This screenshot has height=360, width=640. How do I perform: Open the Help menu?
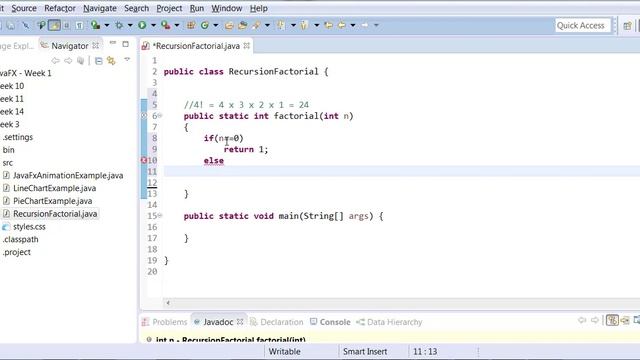pyautogui.click(x=258, y=8)
